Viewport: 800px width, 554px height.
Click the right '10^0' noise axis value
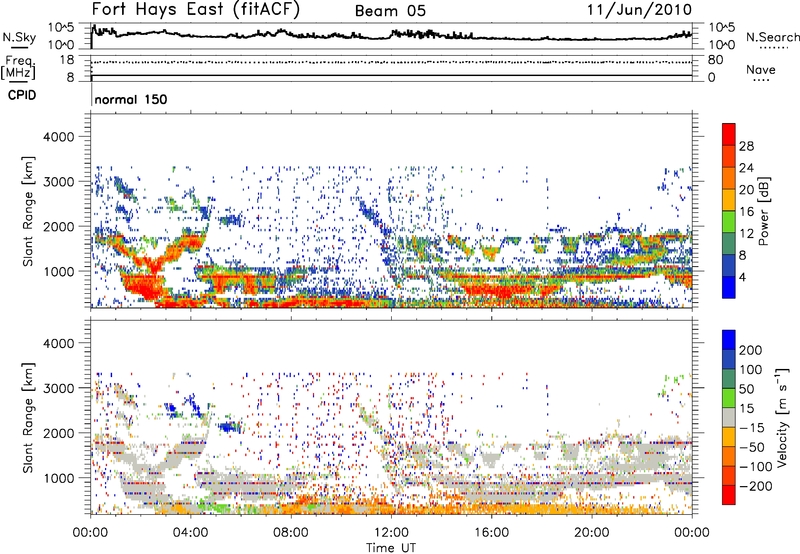[x=722, y=45]
